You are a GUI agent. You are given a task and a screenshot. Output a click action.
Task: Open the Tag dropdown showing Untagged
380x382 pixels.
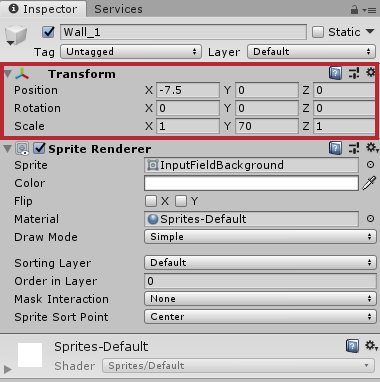[131, 52]
